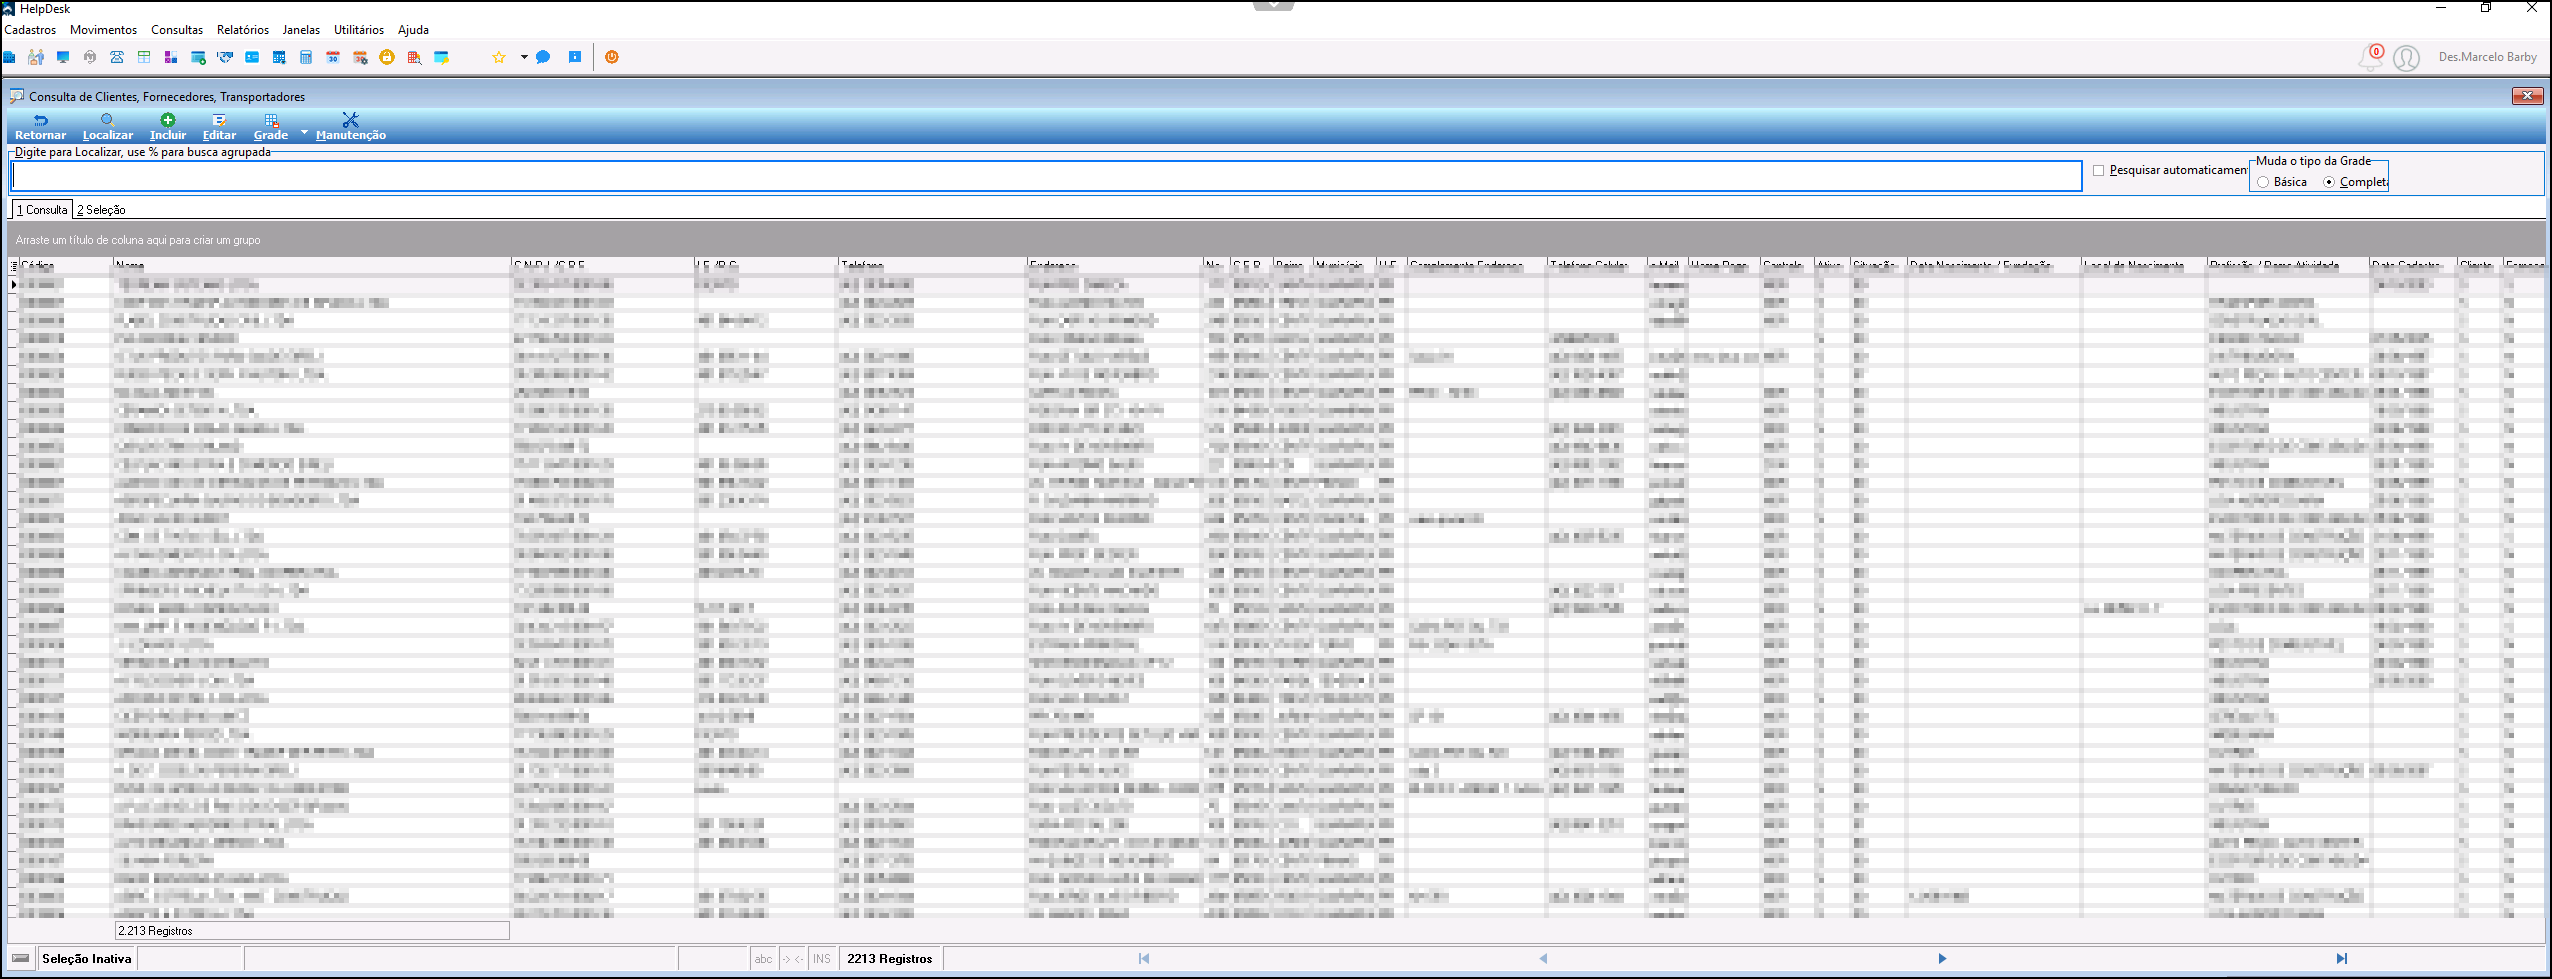This screenshot has width=2552, height=979.
Task: Open the Cadastros menu
Action: point(30,30)
